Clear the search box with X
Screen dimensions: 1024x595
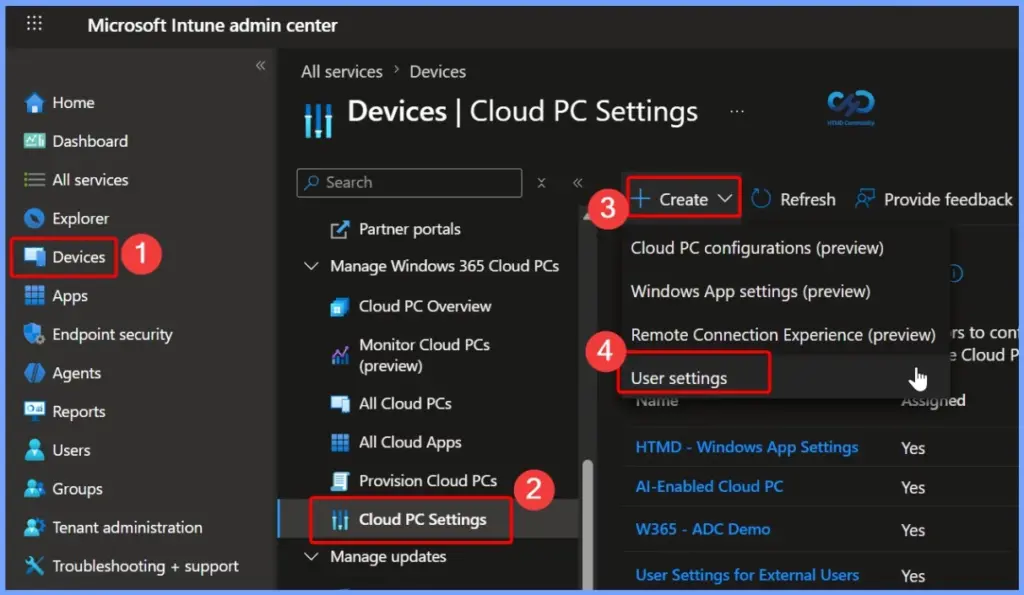tap(541, 183)
